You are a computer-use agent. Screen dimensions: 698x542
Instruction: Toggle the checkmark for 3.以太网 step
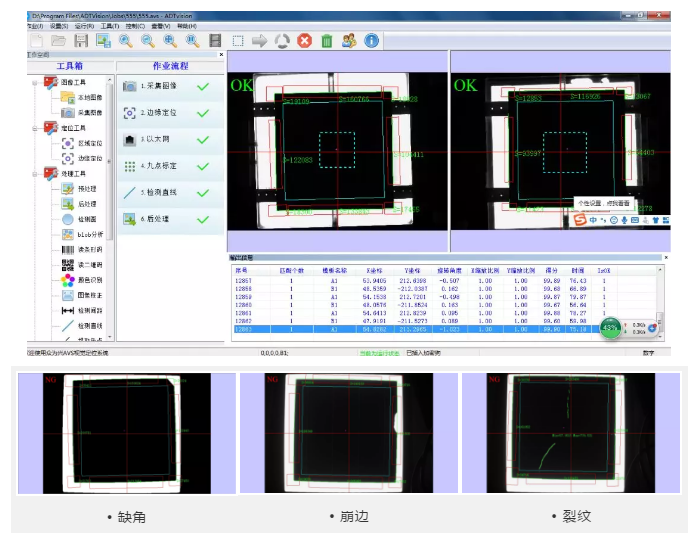[x=204, y=139]
